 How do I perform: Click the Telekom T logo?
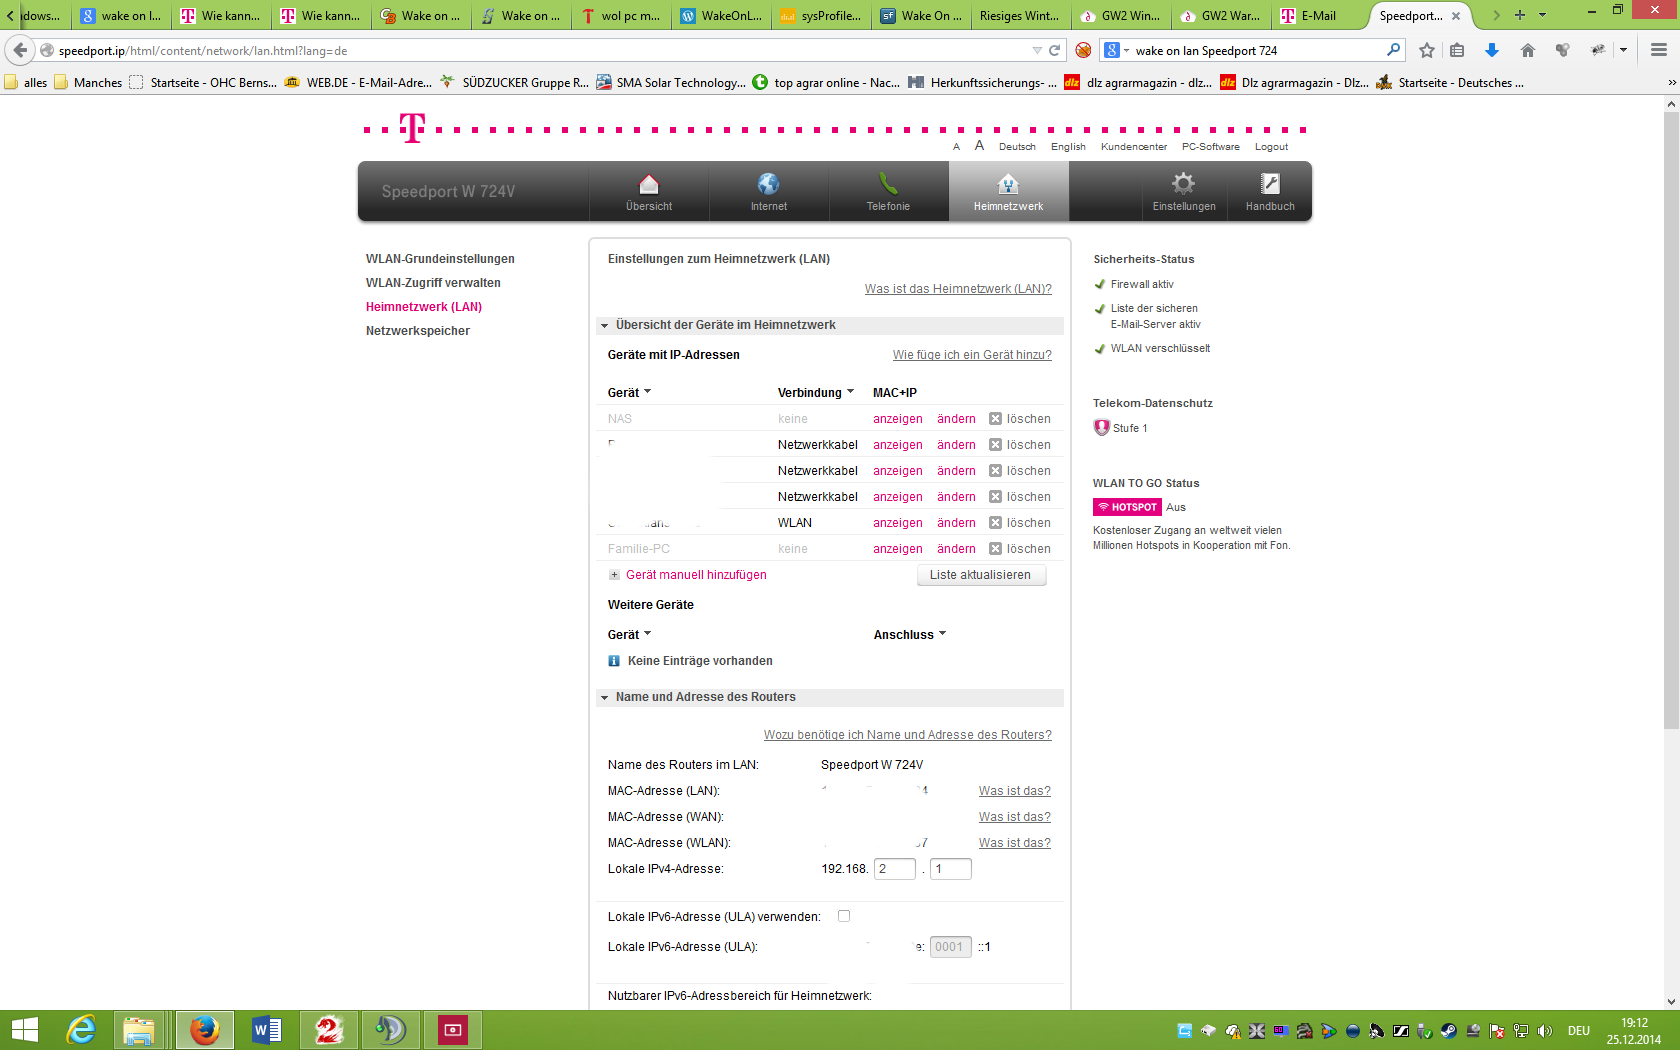[412, 128]
